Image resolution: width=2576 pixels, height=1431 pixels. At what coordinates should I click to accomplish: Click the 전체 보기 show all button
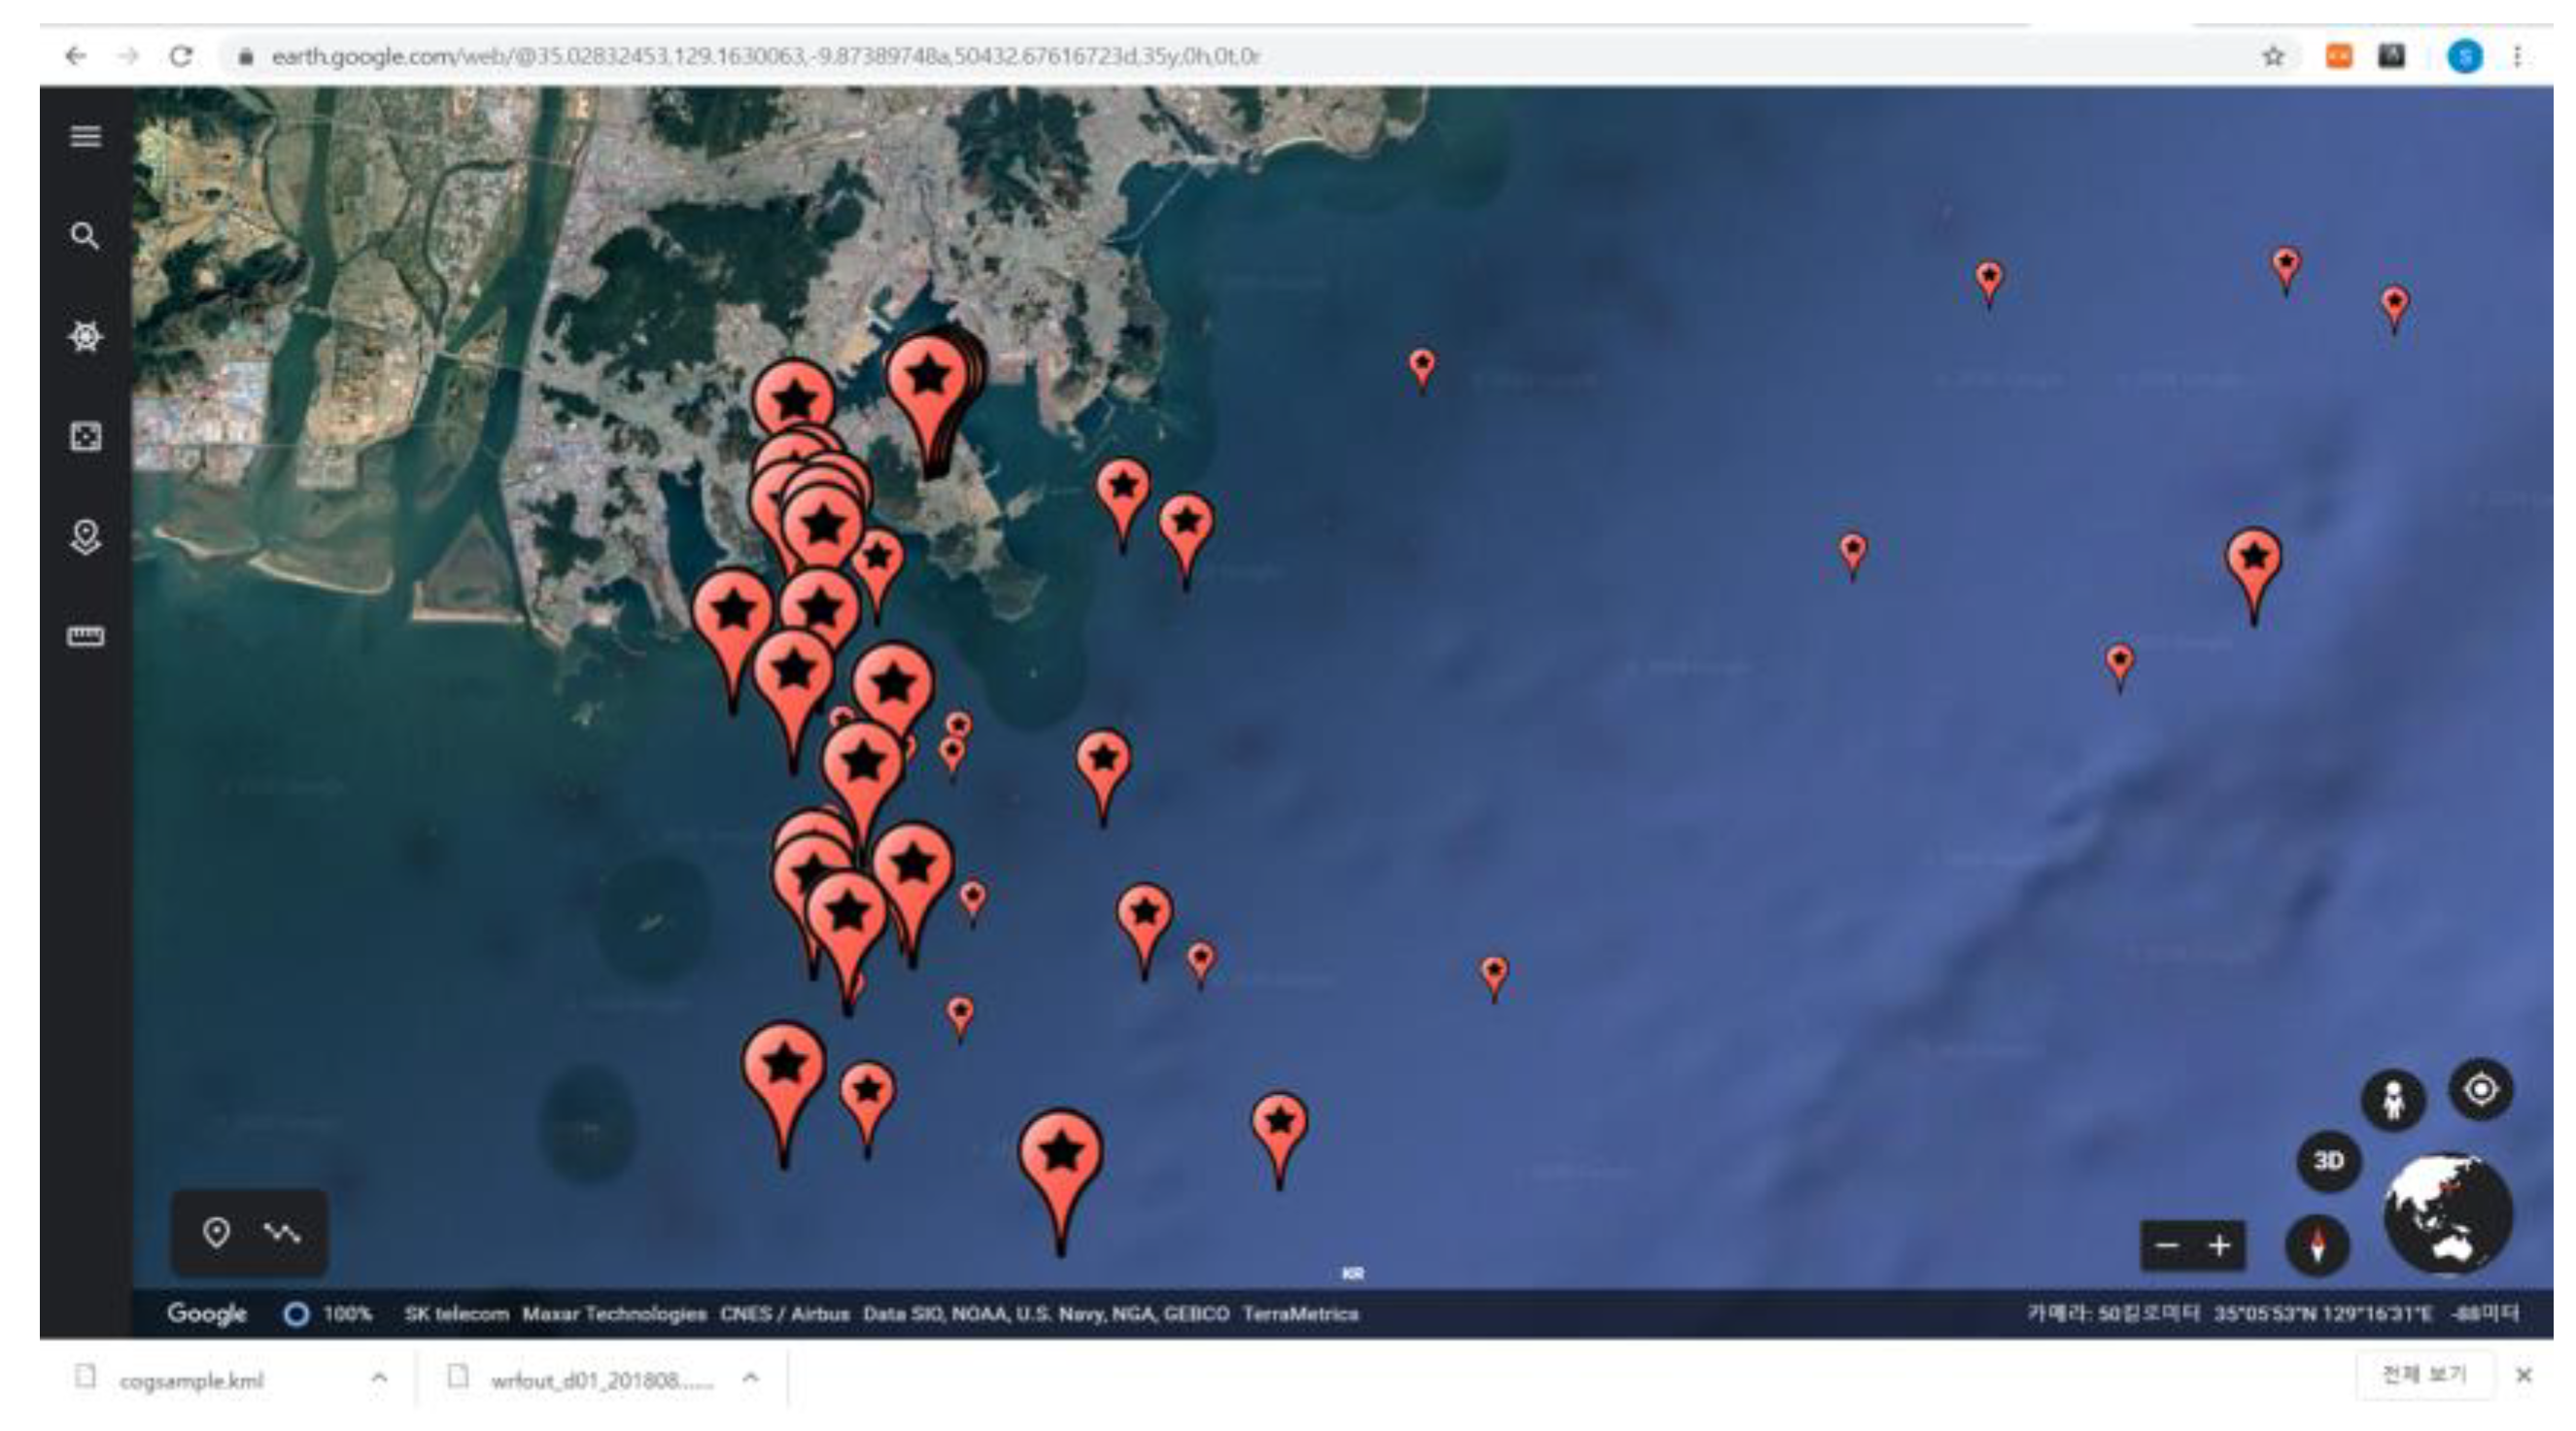pos(2424,1376)
